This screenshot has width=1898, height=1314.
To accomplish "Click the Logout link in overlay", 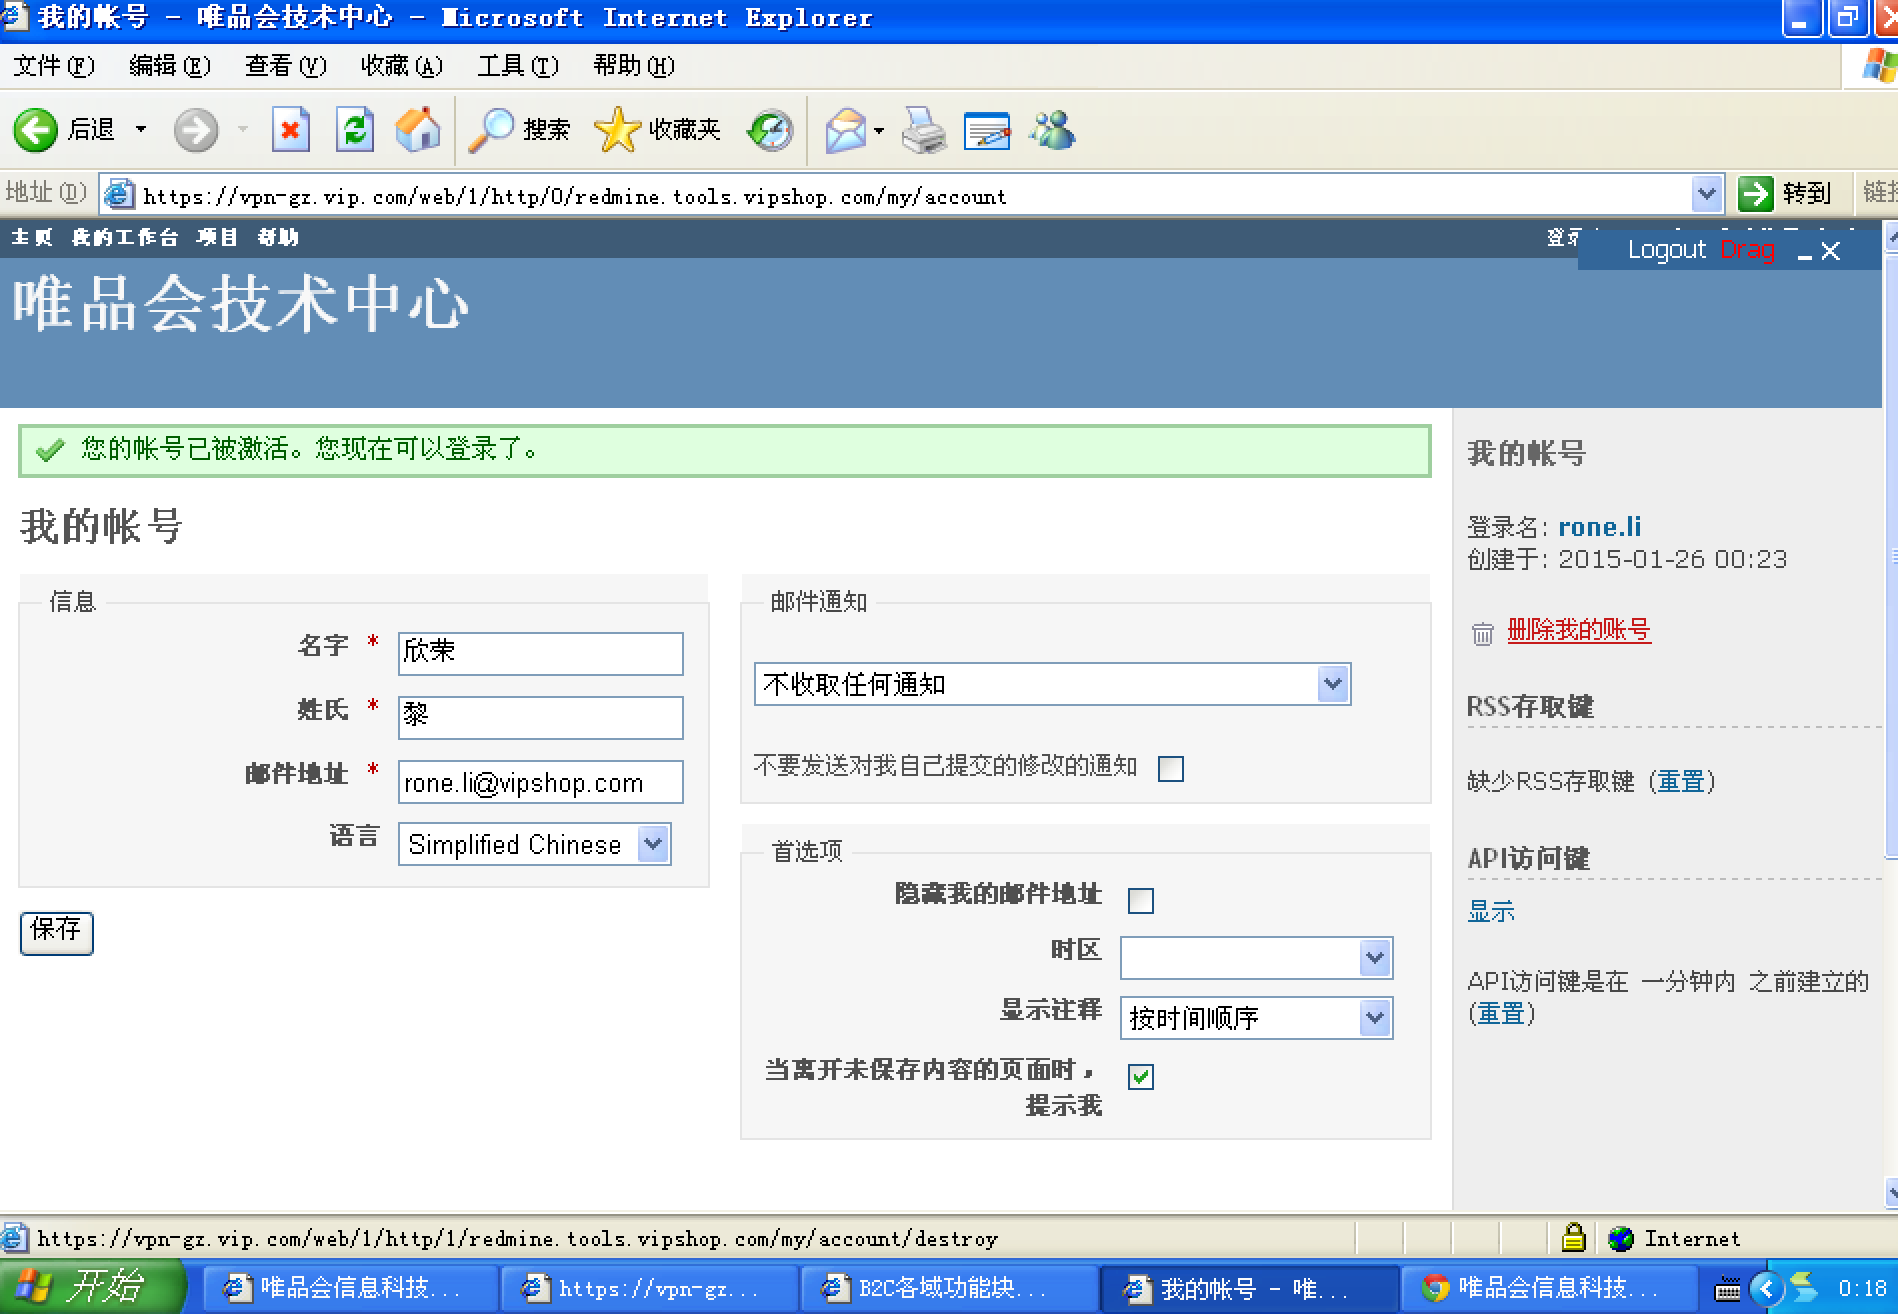I will point(1666,250).
